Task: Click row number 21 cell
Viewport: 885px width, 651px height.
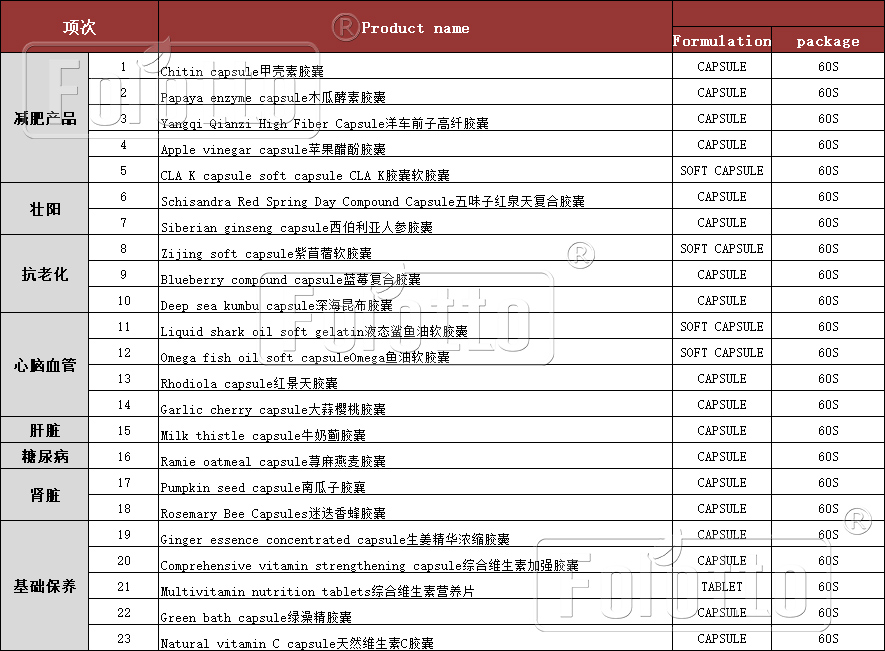Action: point(124,586)
